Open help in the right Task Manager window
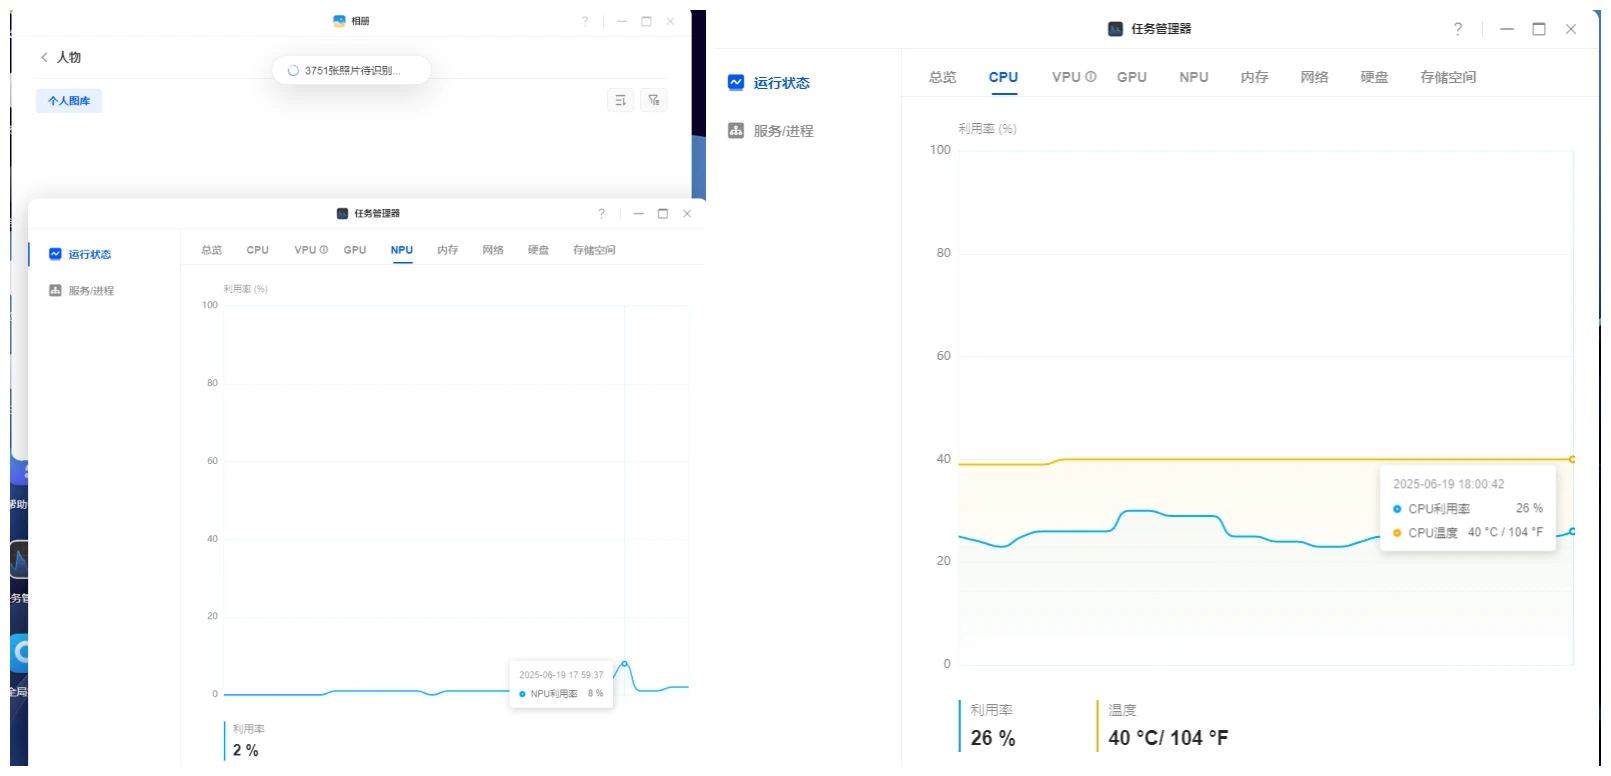This screenshot has height=776, width=1611. tap(1457, 29)
